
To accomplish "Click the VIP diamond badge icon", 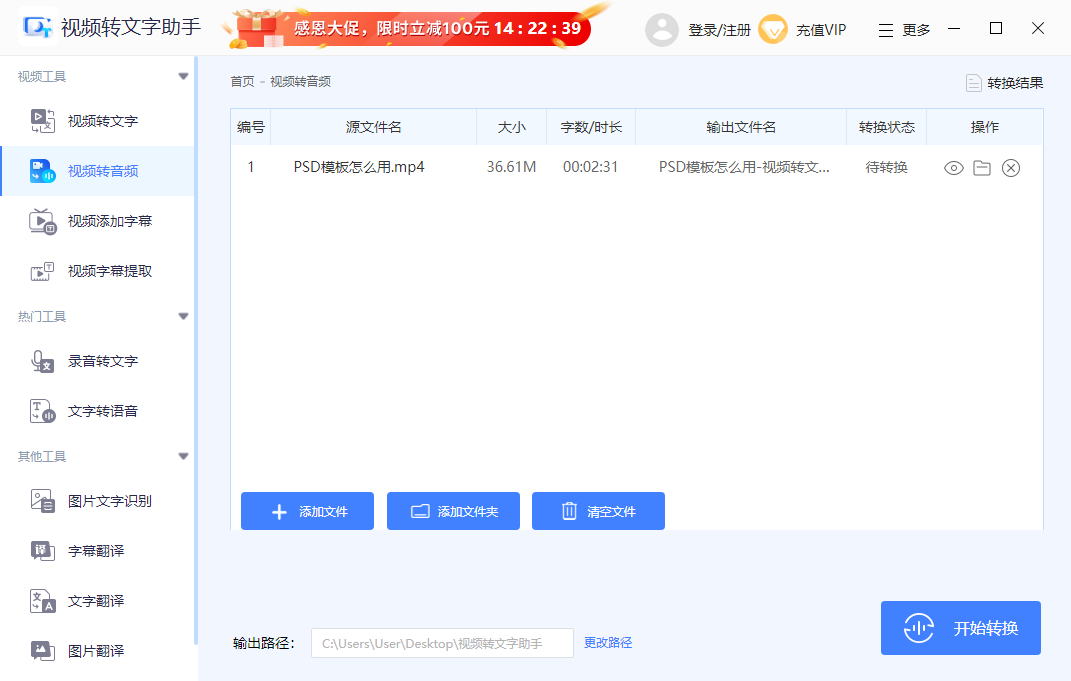I will coord(773,29).
